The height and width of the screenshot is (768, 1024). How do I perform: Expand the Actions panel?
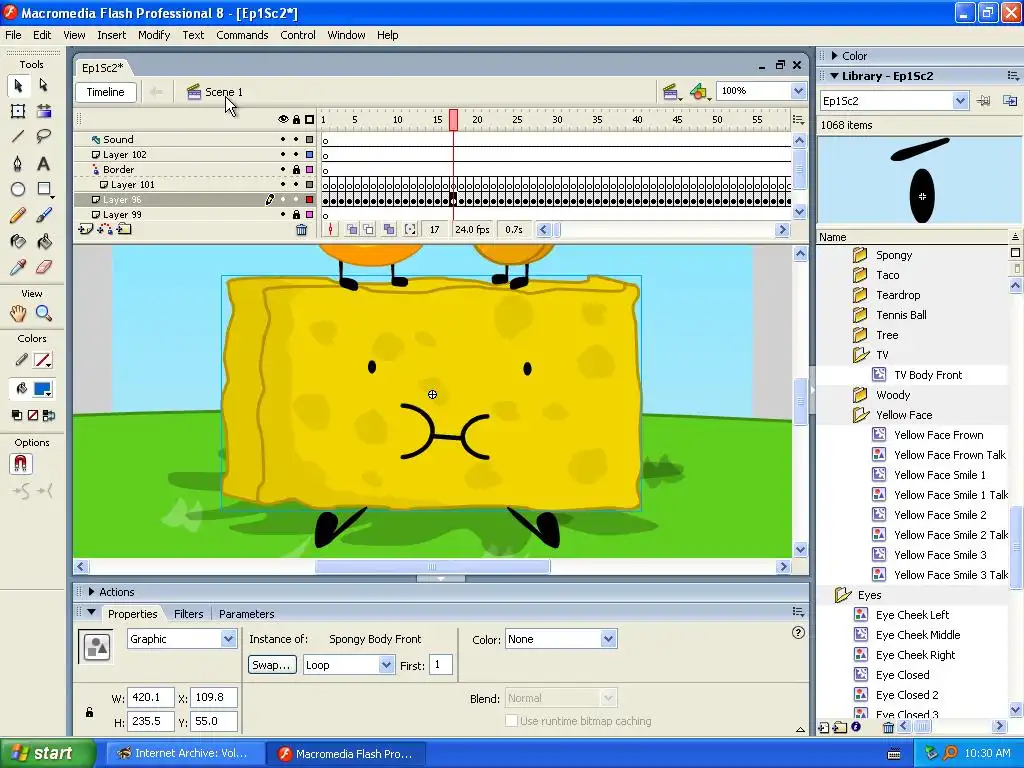(x=91, y=592)
